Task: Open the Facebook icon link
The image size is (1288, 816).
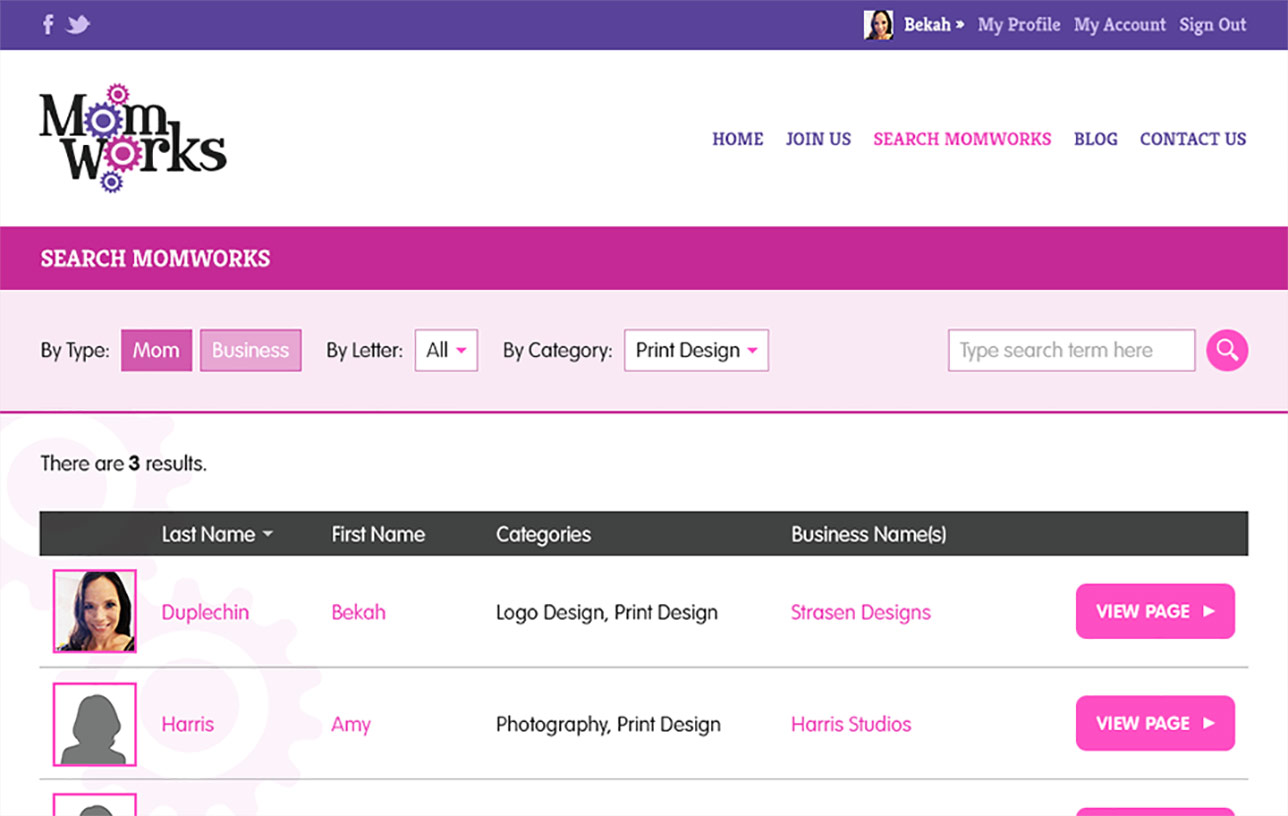Action: [x=48, y=24]
